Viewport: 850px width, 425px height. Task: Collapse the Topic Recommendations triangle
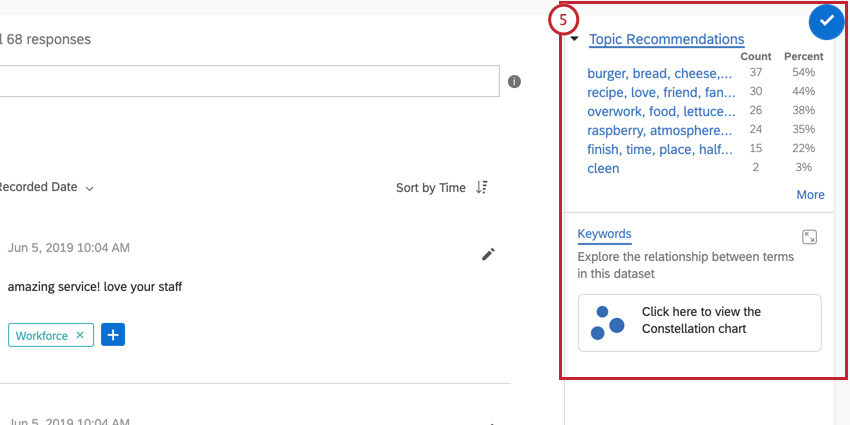click(575, 39)
